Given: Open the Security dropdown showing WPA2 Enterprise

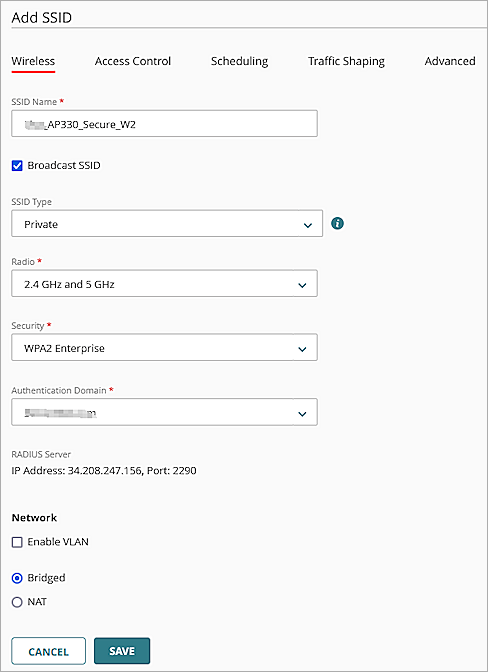Looking at the screenshot, I should click(165, 348).
